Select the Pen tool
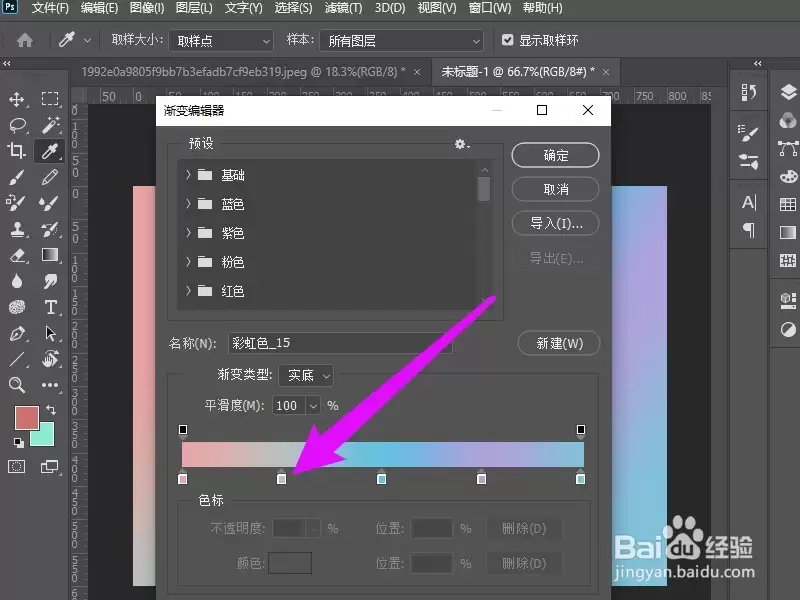Image resolution: width=800 pixels, height=600 pixels. pos(17,334)
